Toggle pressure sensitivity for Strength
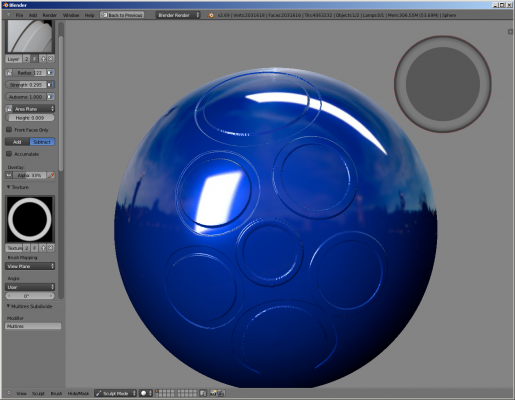The image size is (515, 400). coord(50,85)
